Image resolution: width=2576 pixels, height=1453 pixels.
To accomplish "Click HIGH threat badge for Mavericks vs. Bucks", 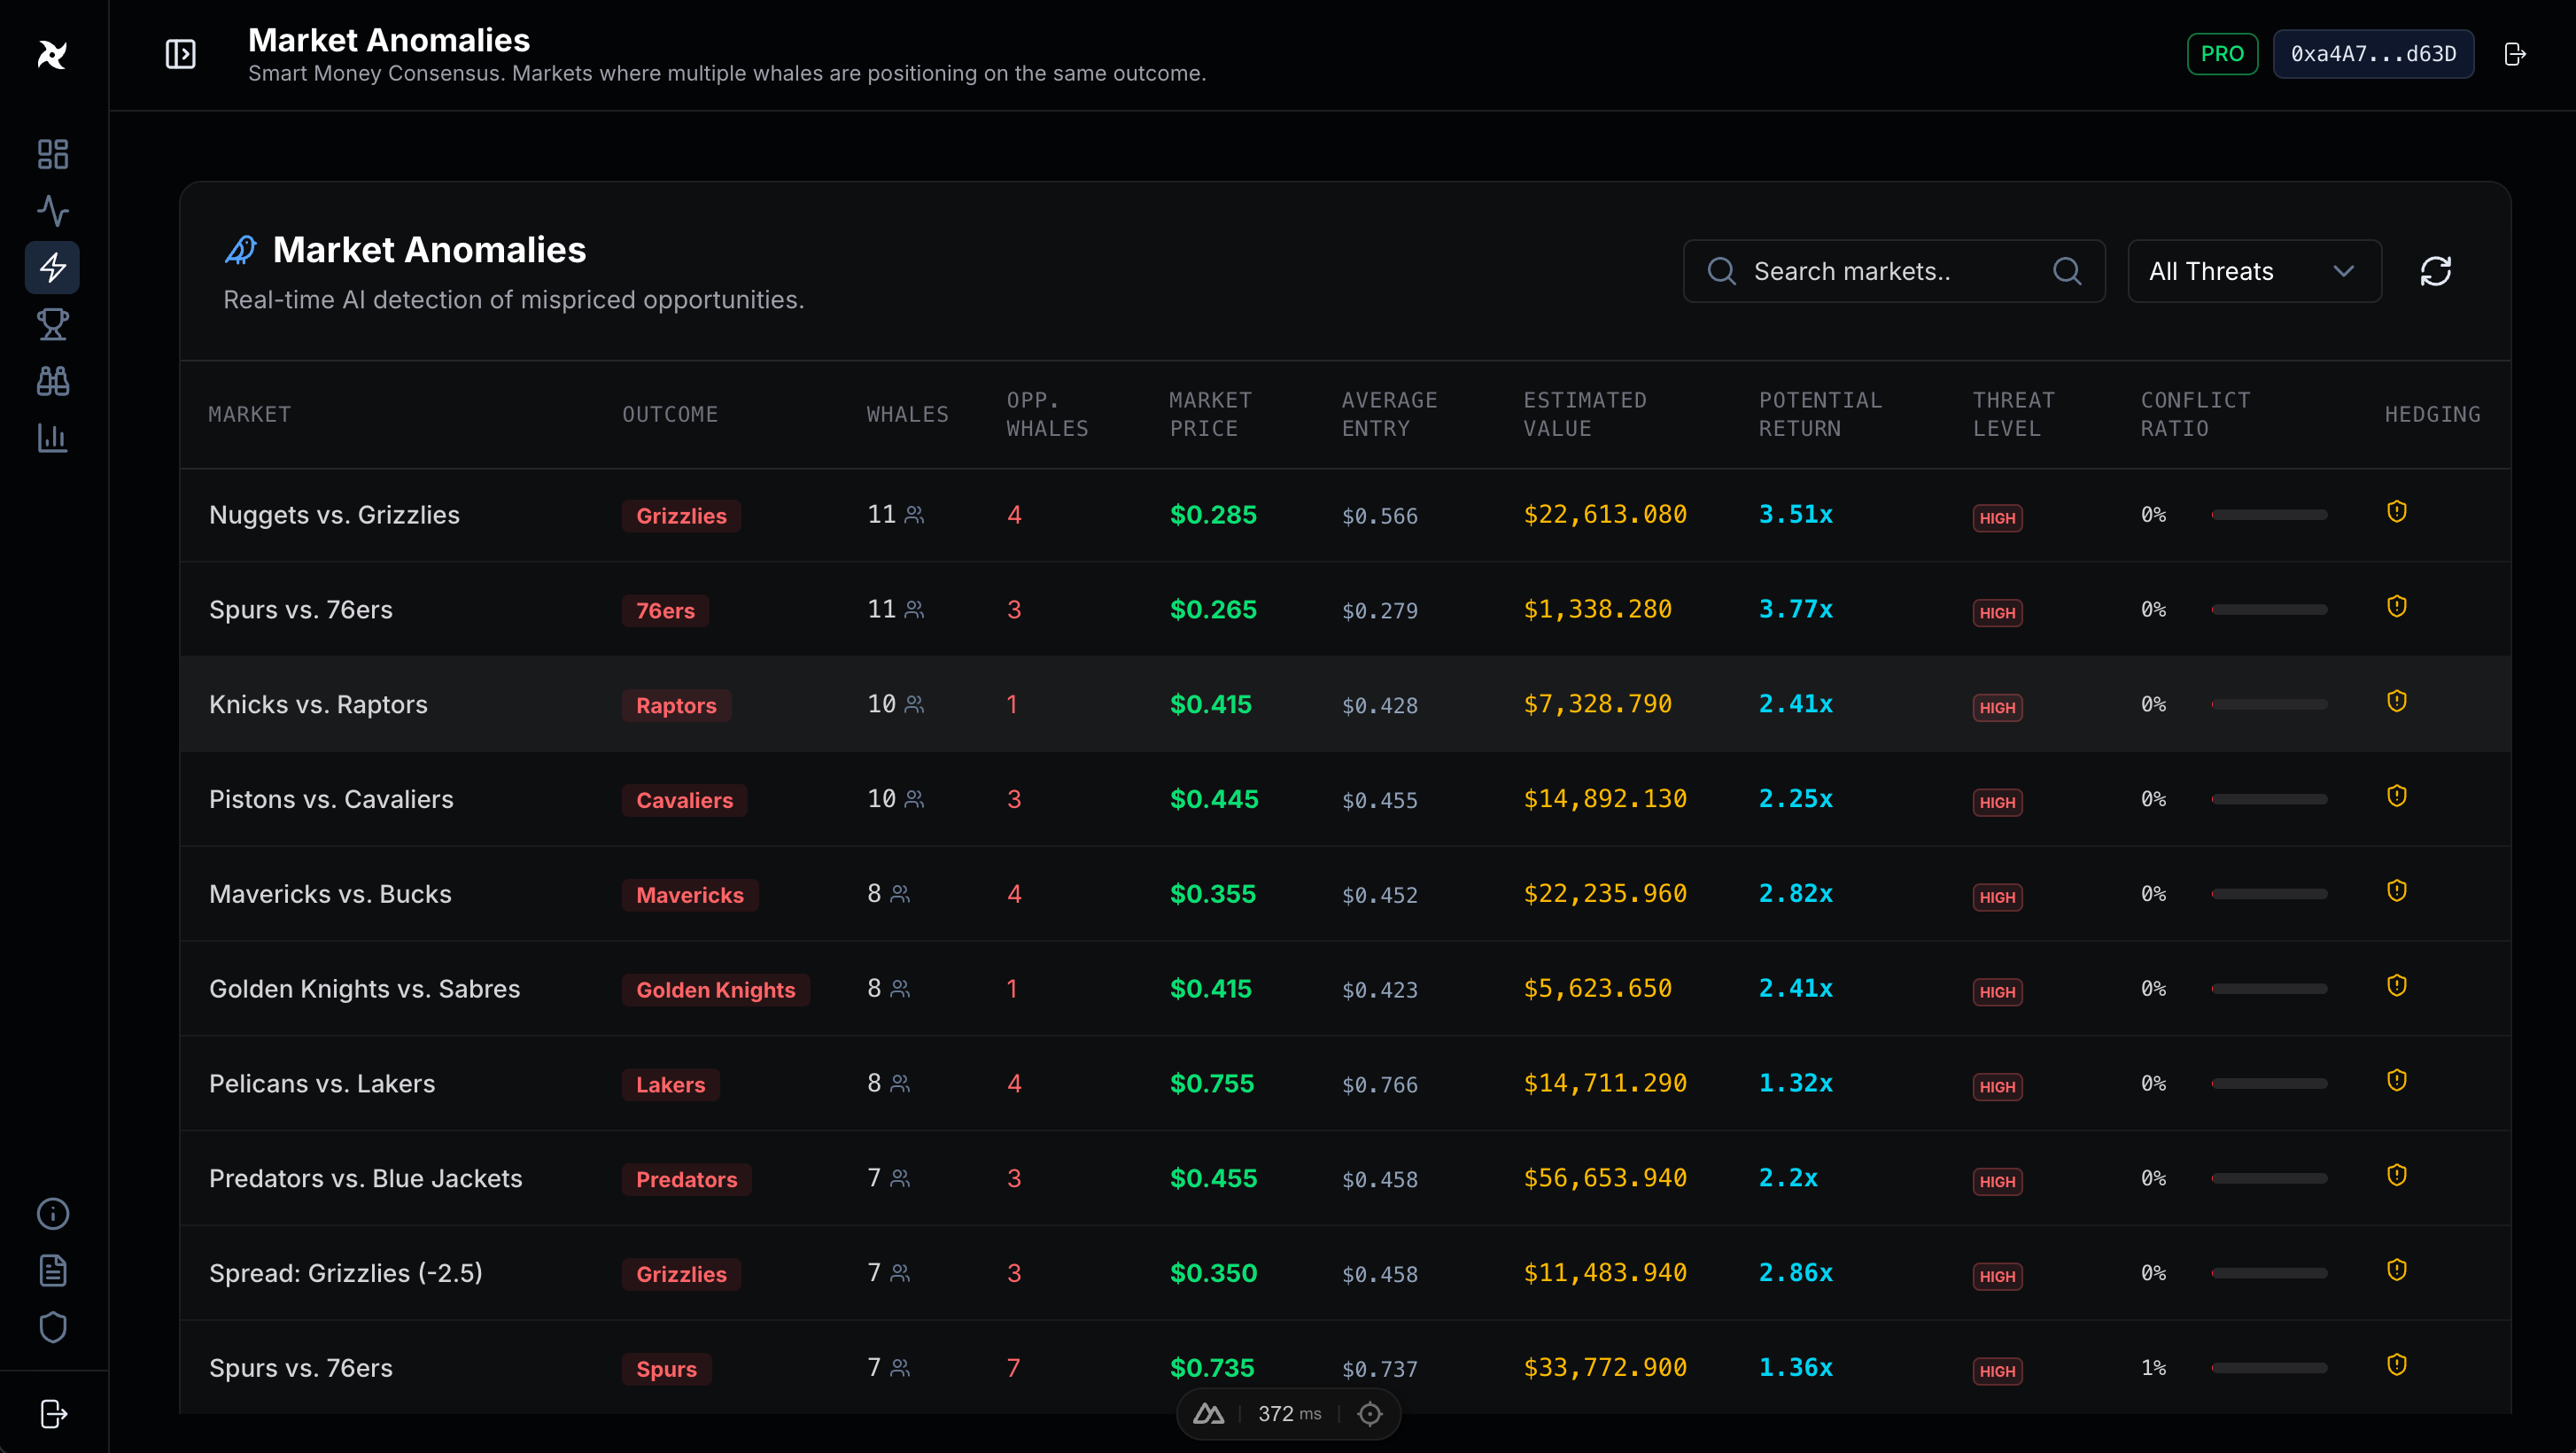I will click(x=1997, y=897).
